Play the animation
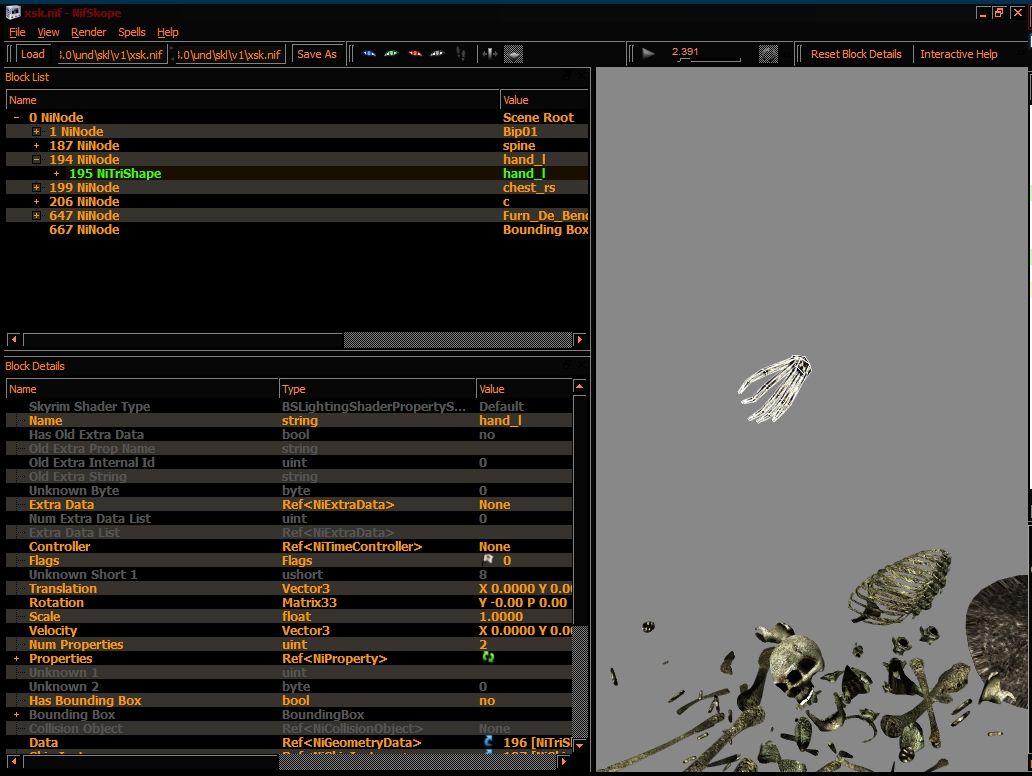Viewport: 1032px width, 776px height. (x=648, y=54)
